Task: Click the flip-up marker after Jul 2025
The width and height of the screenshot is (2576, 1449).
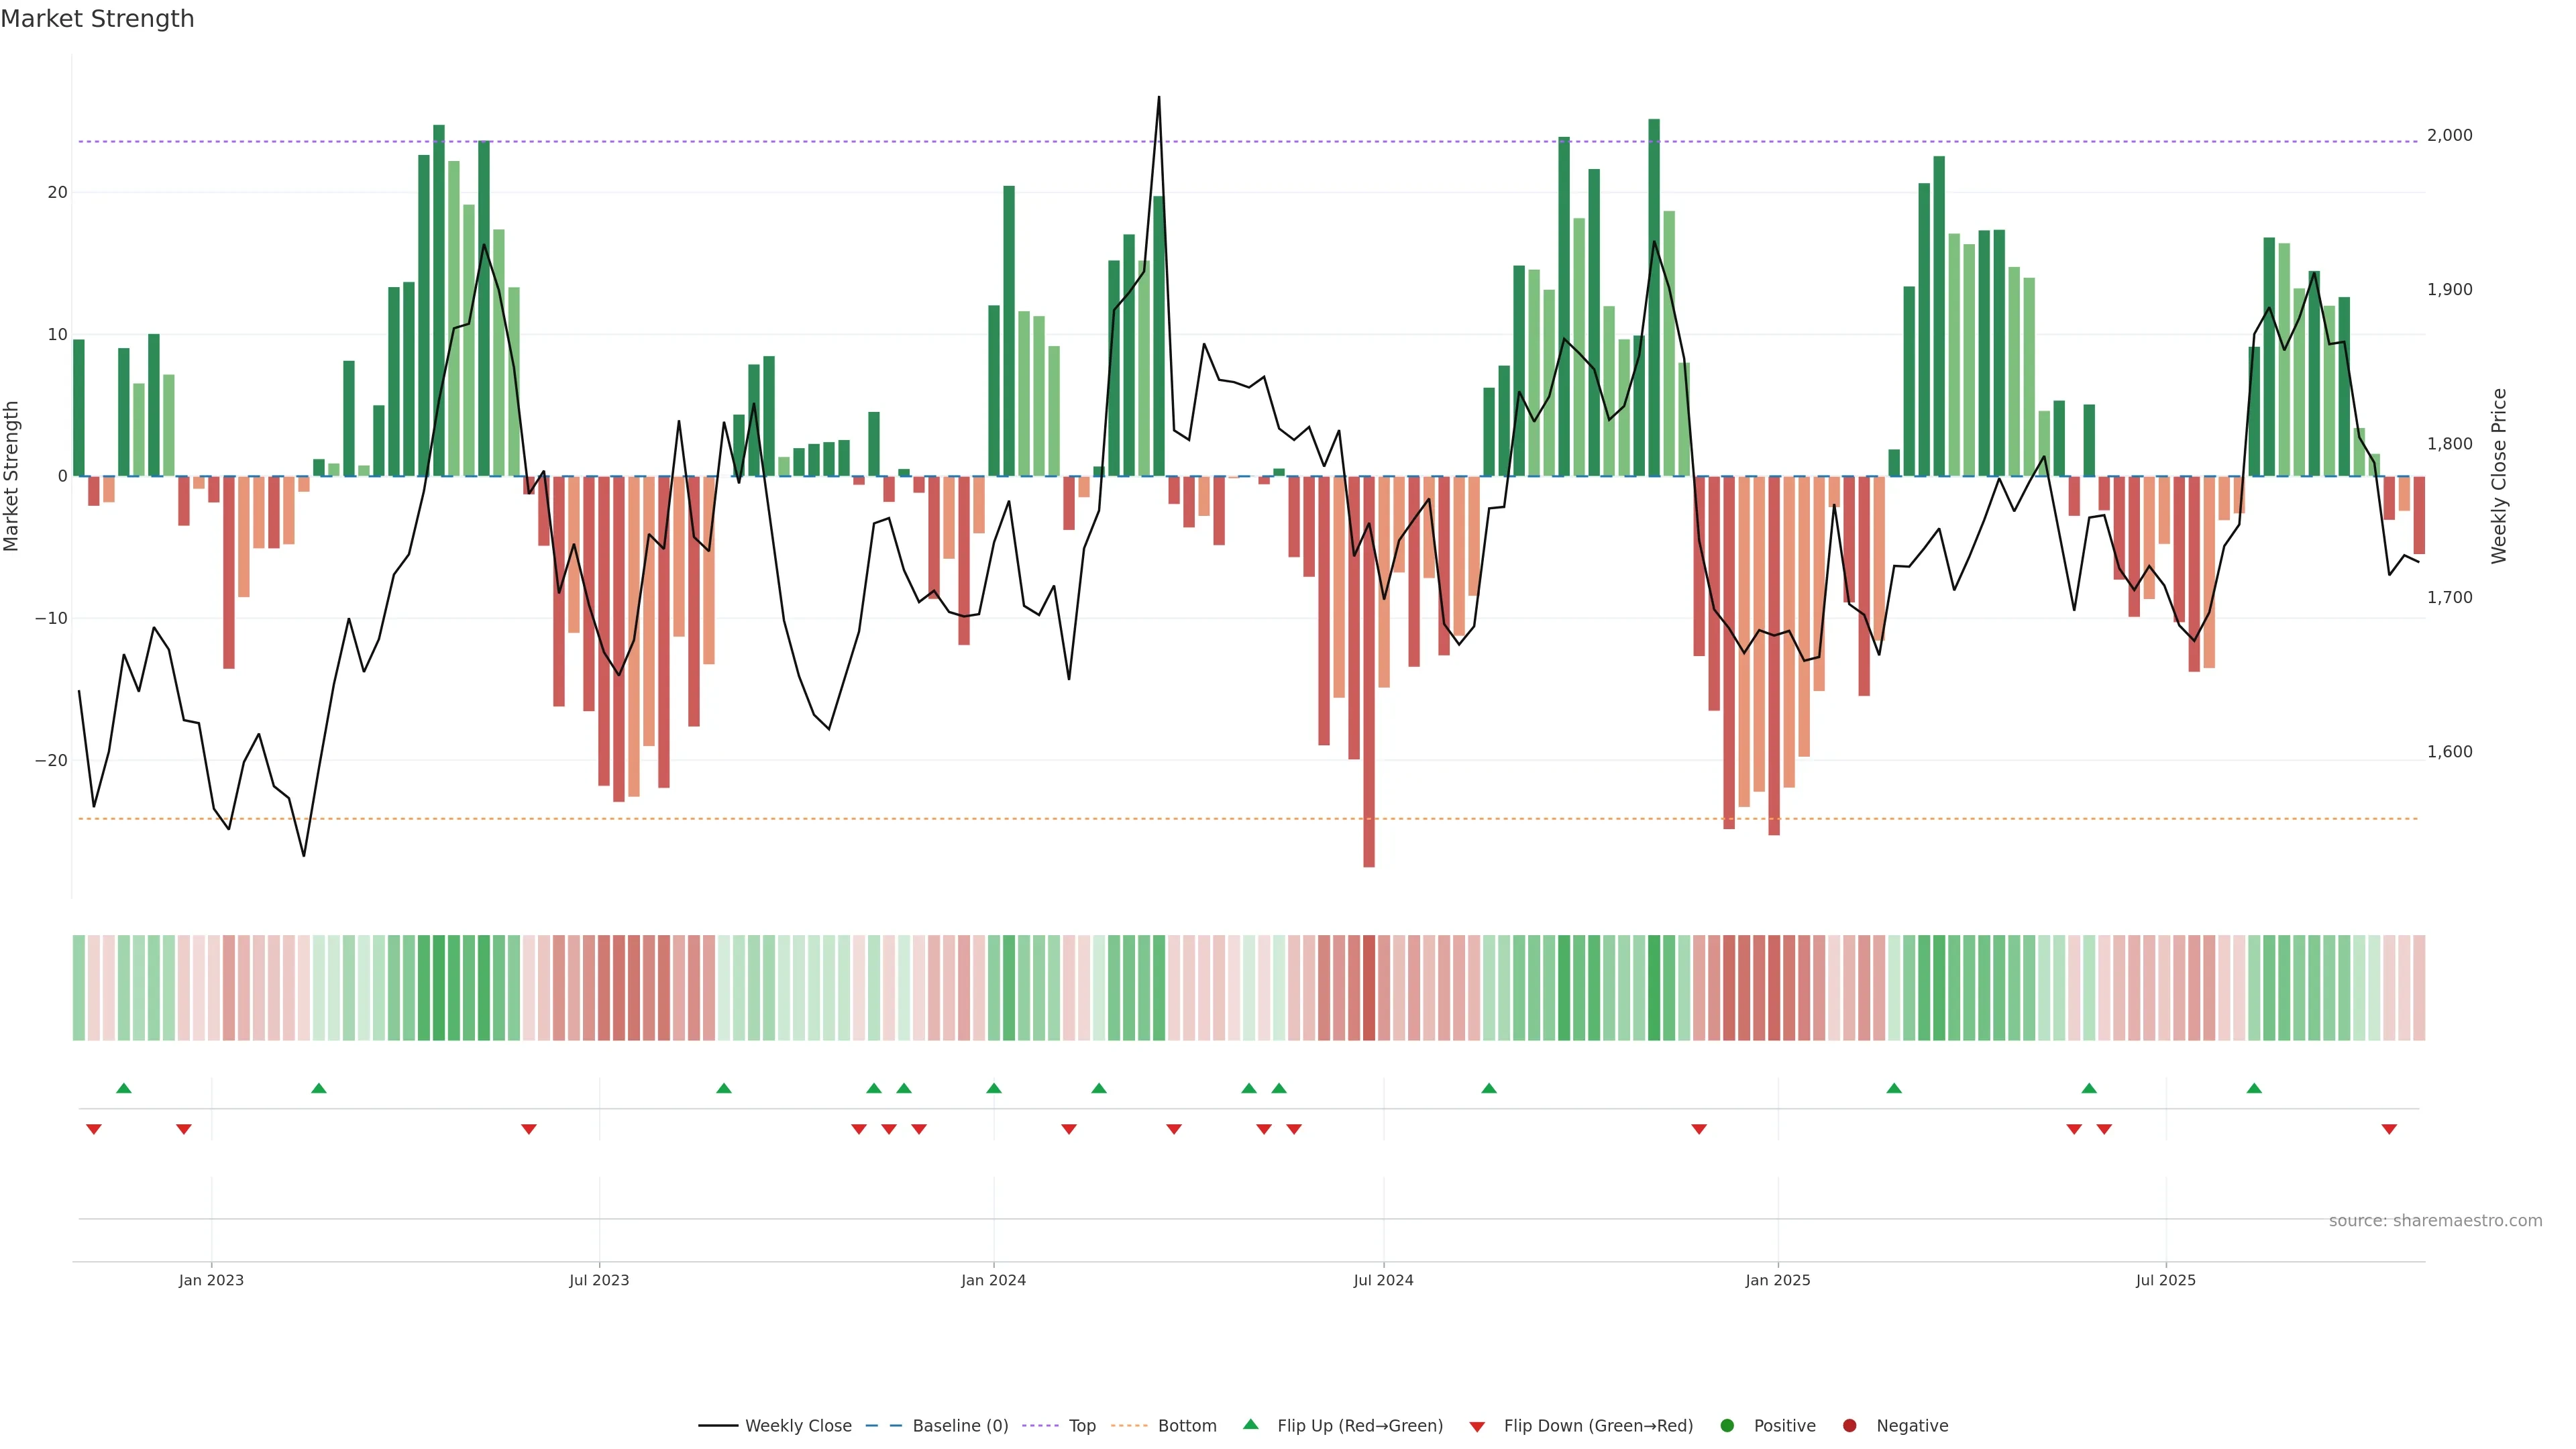Action: pyautogui.click(x=2254, y=1088)
